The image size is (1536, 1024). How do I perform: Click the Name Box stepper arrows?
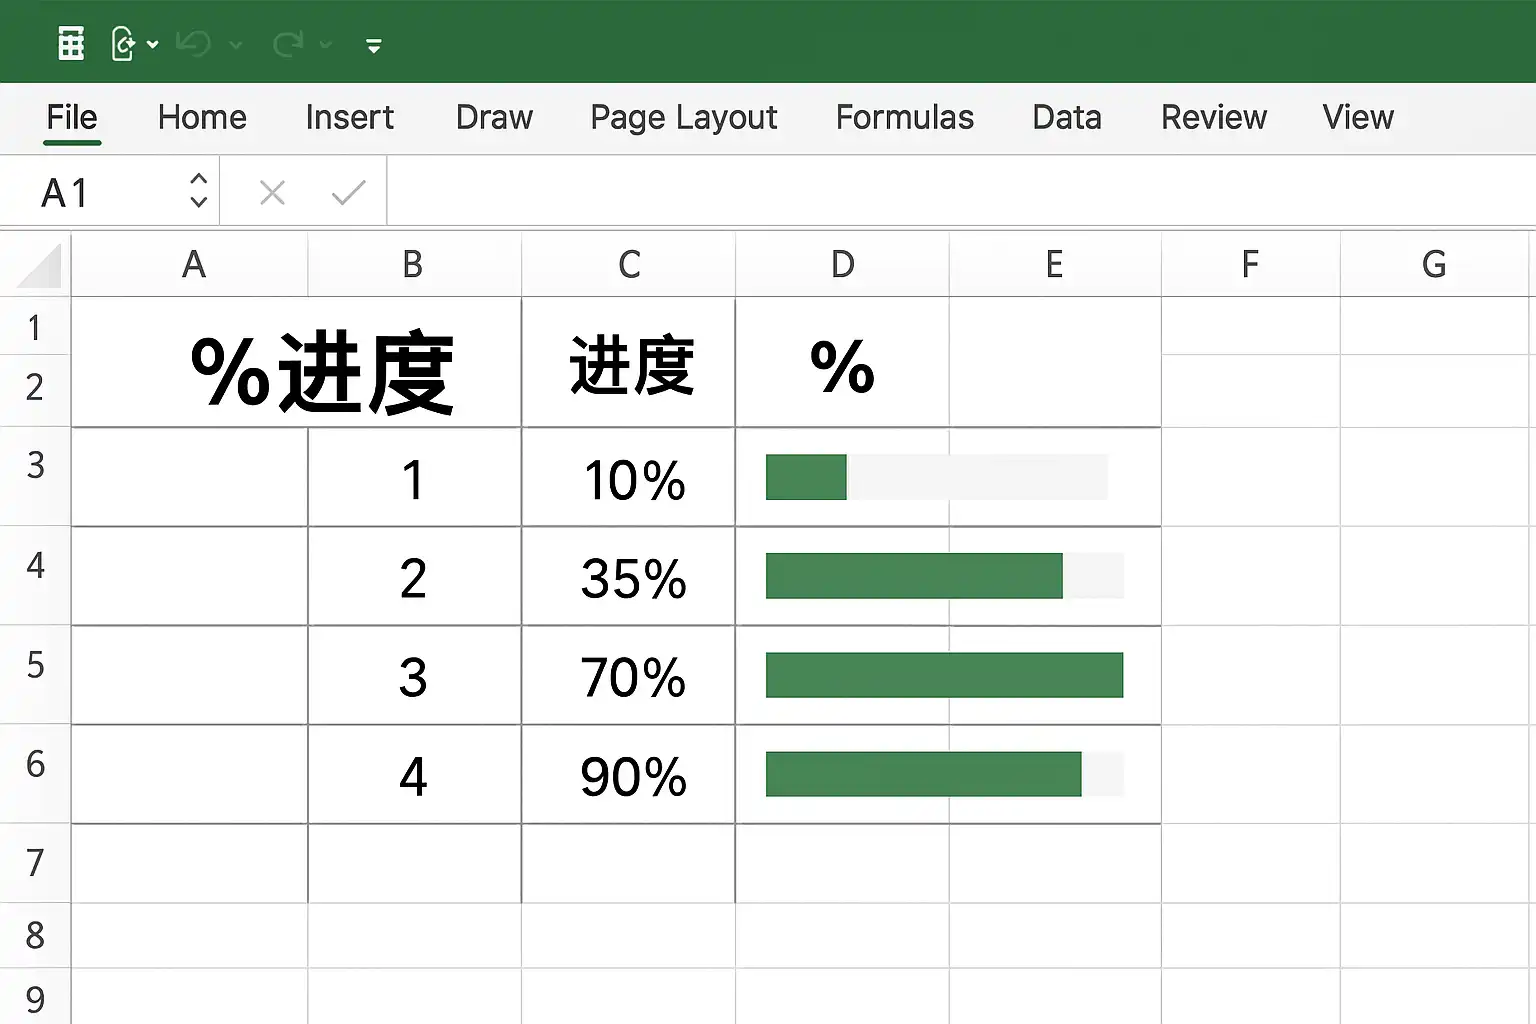[x=198, y=190]
